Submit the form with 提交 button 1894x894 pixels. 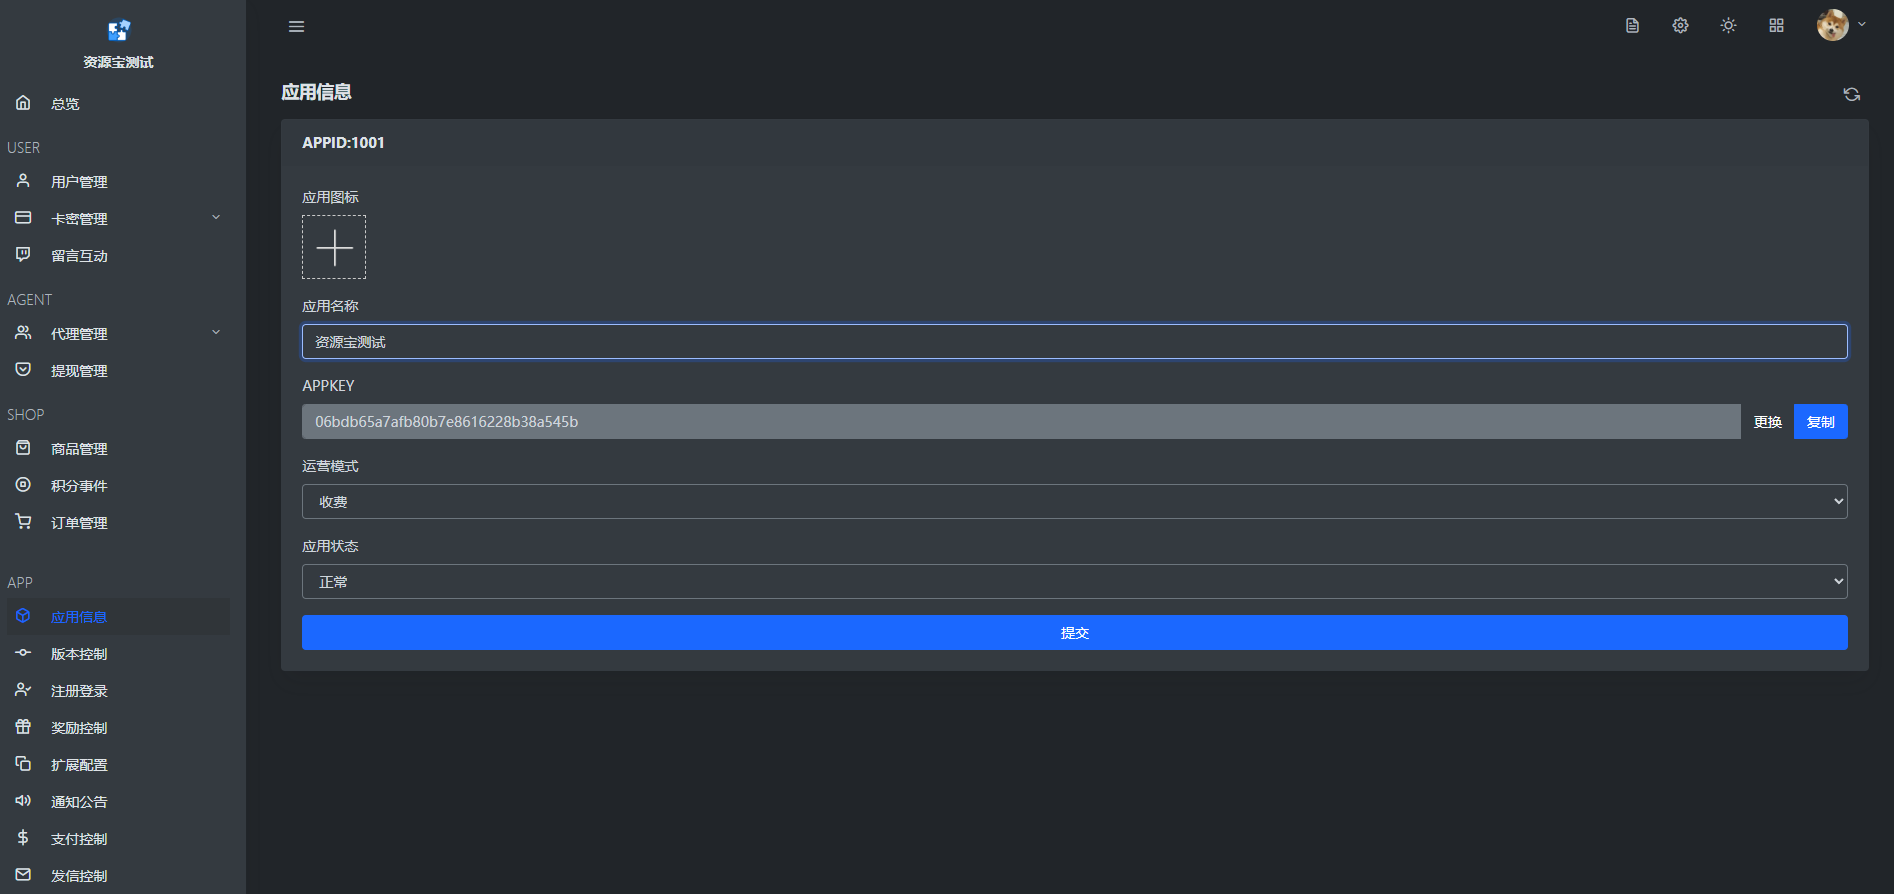coord(1074,633)
